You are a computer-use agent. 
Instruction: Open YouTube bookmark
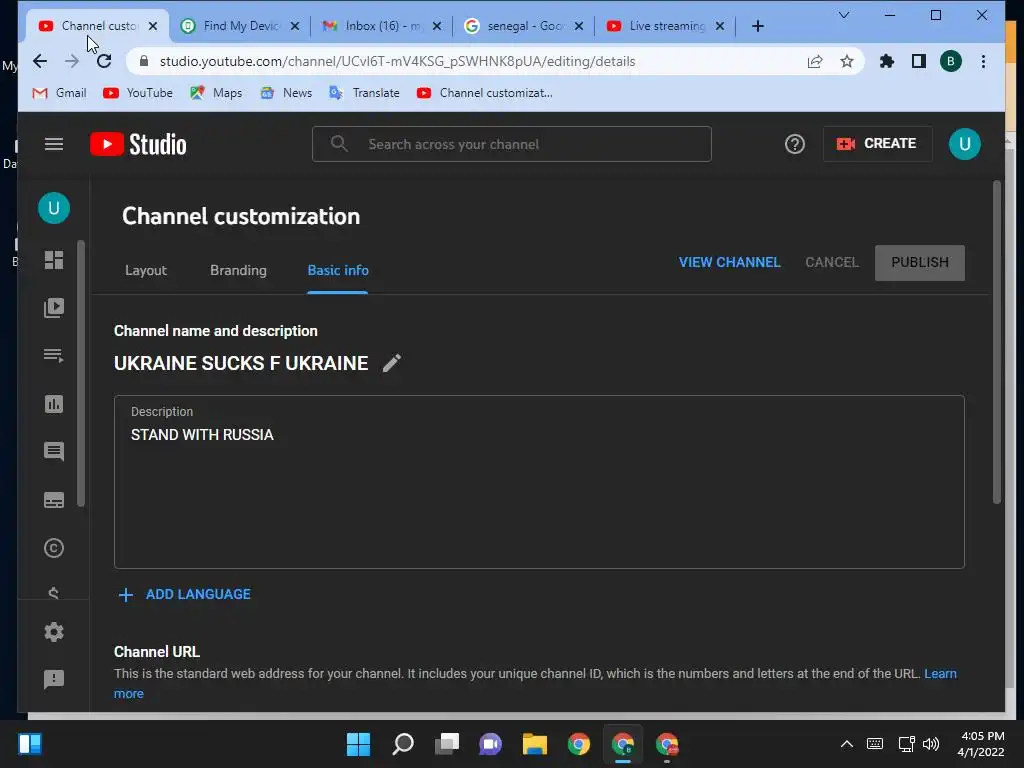point(138,93)
